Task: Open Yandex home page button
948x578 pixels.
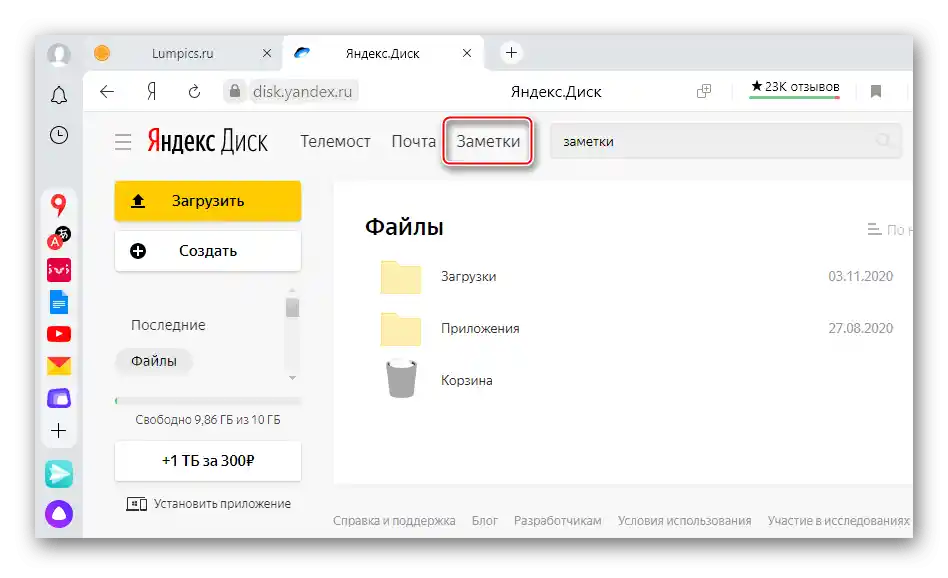Action: point(151,91)
